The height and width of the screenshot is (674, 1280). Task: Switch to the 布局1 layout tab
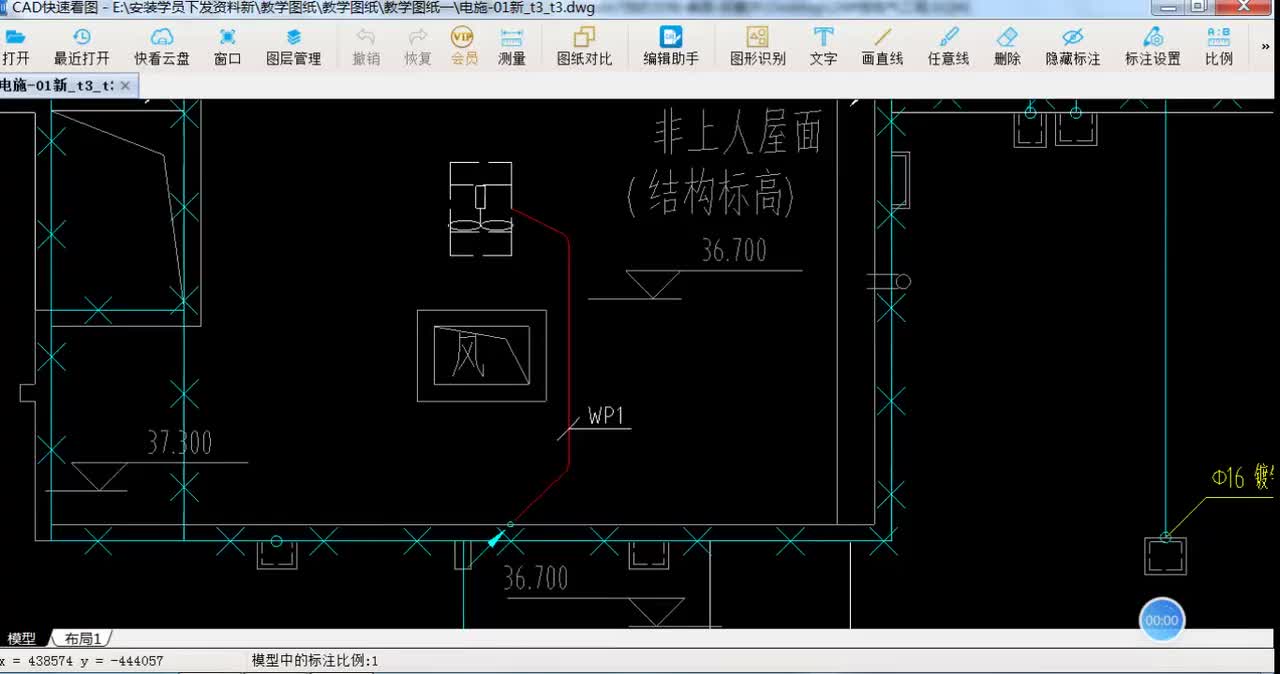click(x=83, y=638)
